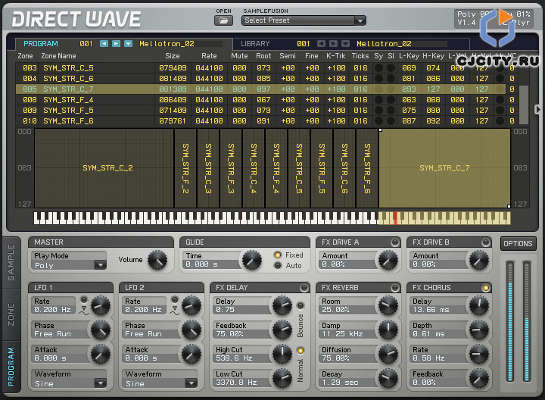Select Normal delay mode
The width and height of the screenshot is (545, 400).
(x=300, y=350)
